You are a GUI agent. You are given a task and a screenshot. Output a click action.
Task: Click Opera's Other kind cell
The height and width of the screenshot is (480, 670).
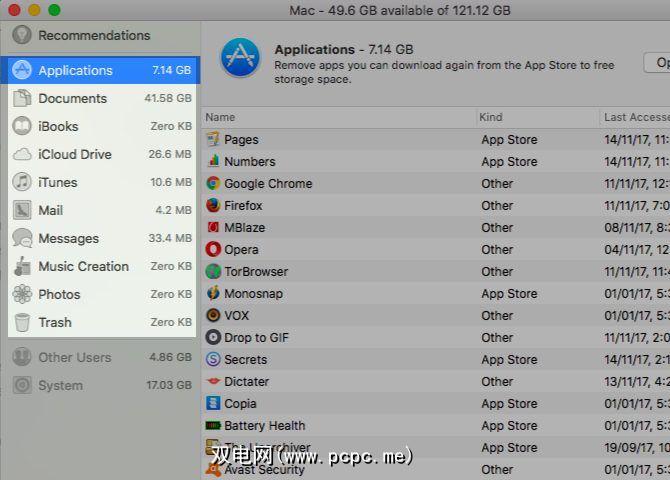[x=497, y=250]
